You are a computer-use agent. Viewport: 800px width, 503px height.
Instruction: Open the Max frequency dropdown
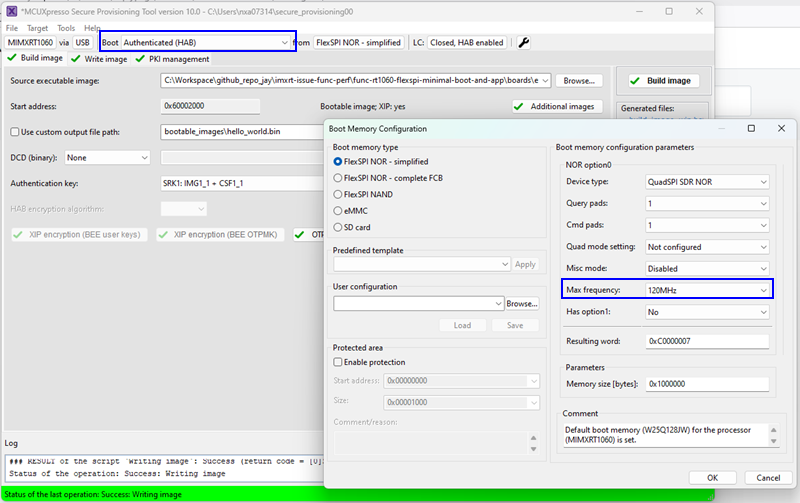(708, 291)
